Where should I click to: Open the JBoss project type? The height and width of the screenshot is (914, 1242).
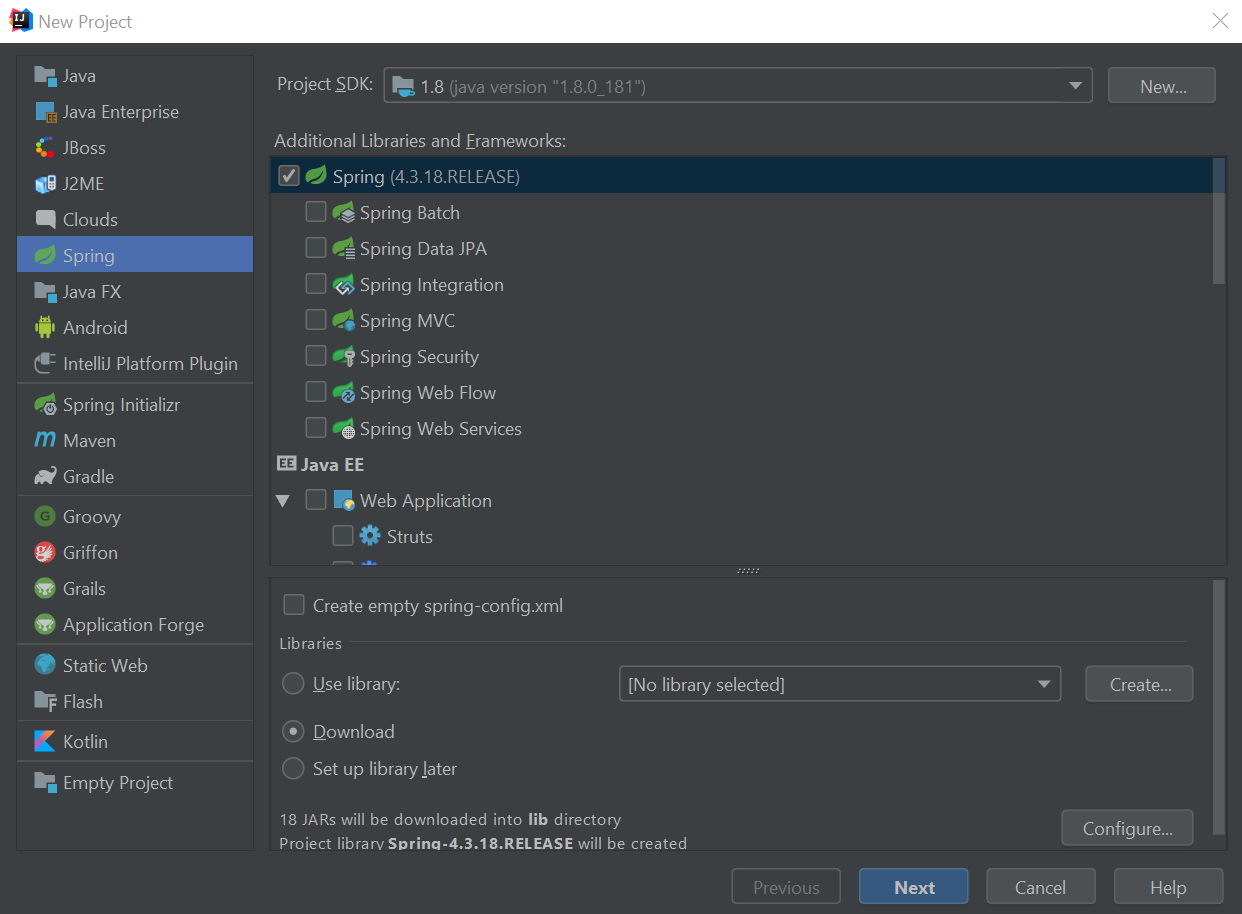78,147
